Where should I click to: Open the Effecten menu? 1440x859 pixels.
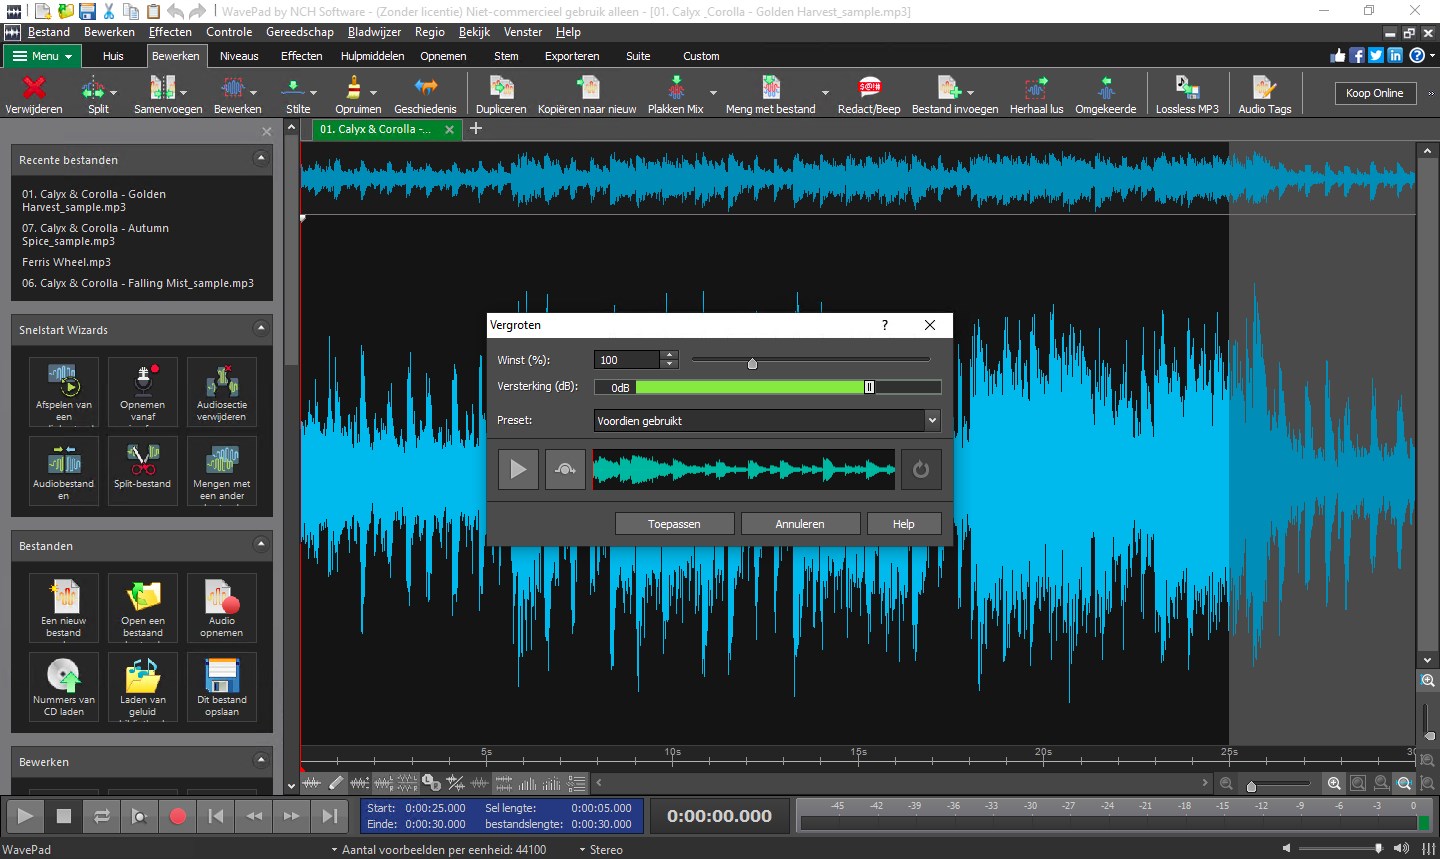170,32
